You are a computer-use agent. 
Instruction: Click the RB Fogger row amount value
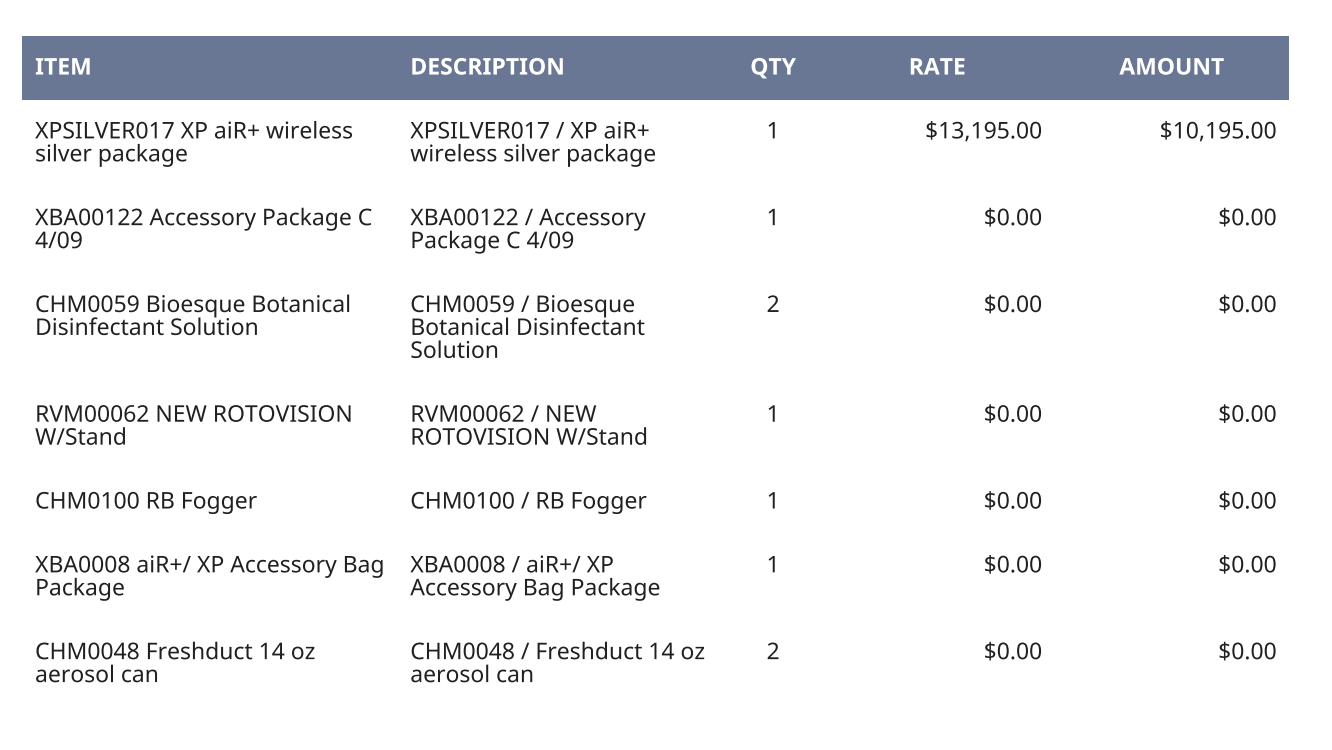(x=1247, y=501)
